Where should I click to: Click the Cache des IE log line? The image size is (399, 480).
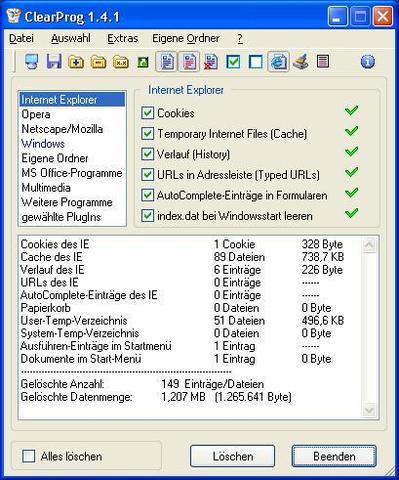[x=182, y=257]
